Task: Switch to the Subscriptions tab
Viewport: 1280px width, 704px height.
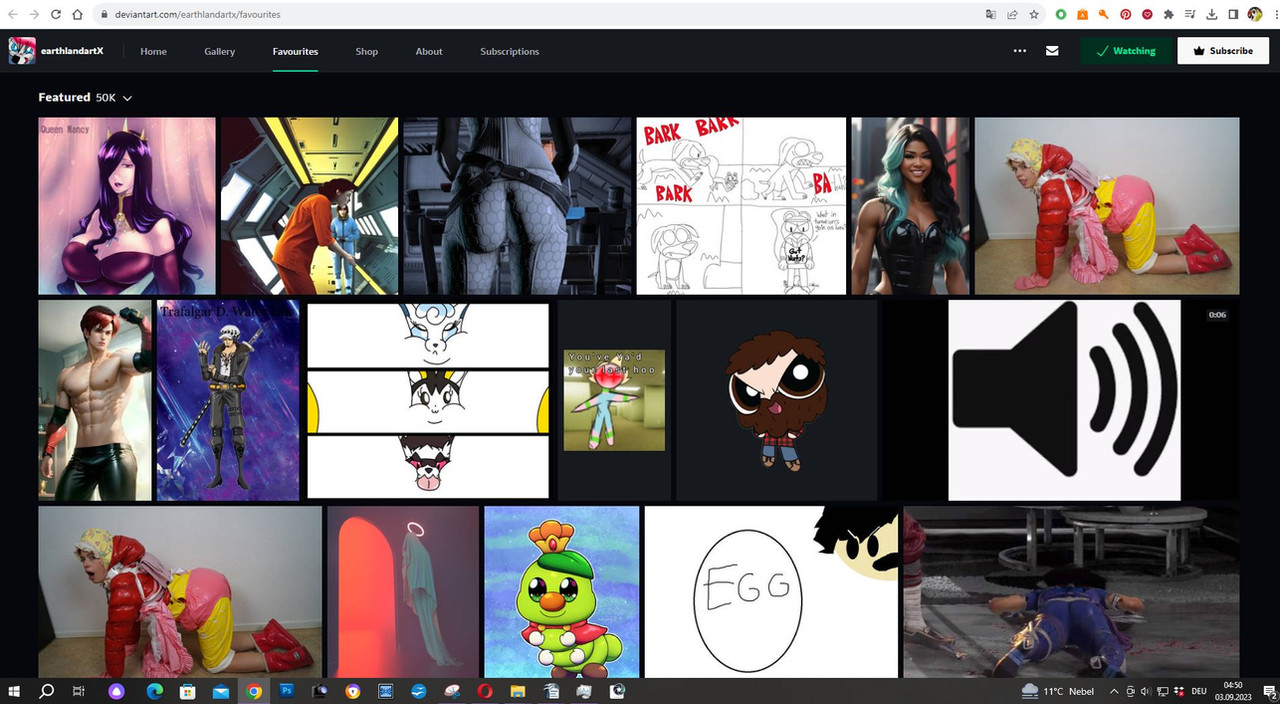Action: (509, 51)
